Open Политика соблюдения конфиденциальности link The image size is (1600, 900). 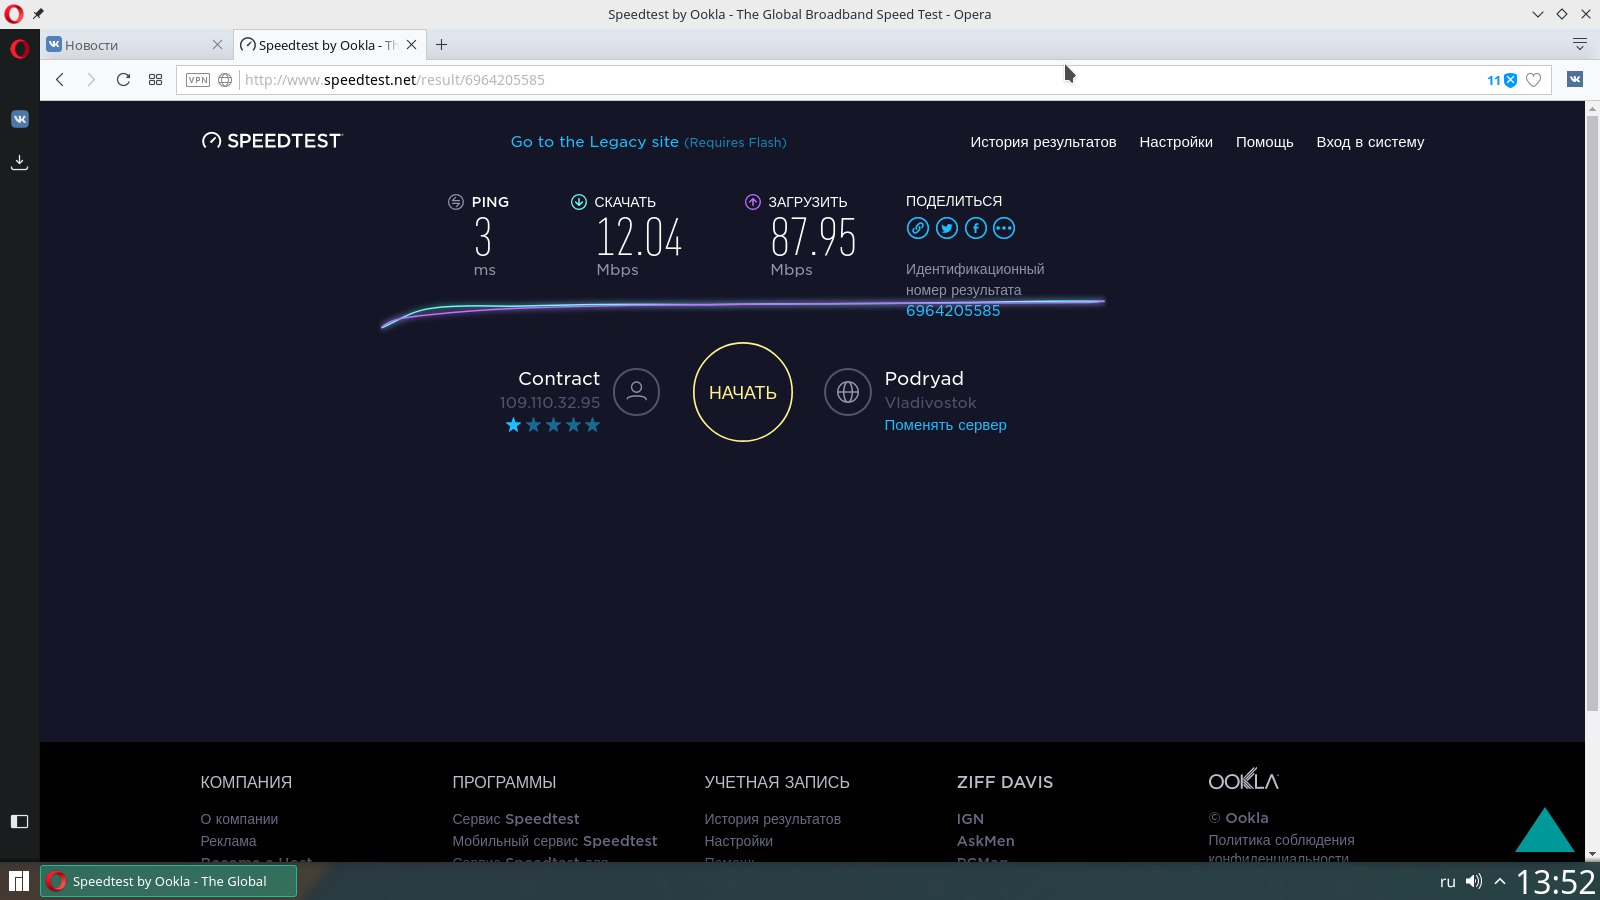(1281, 849)
